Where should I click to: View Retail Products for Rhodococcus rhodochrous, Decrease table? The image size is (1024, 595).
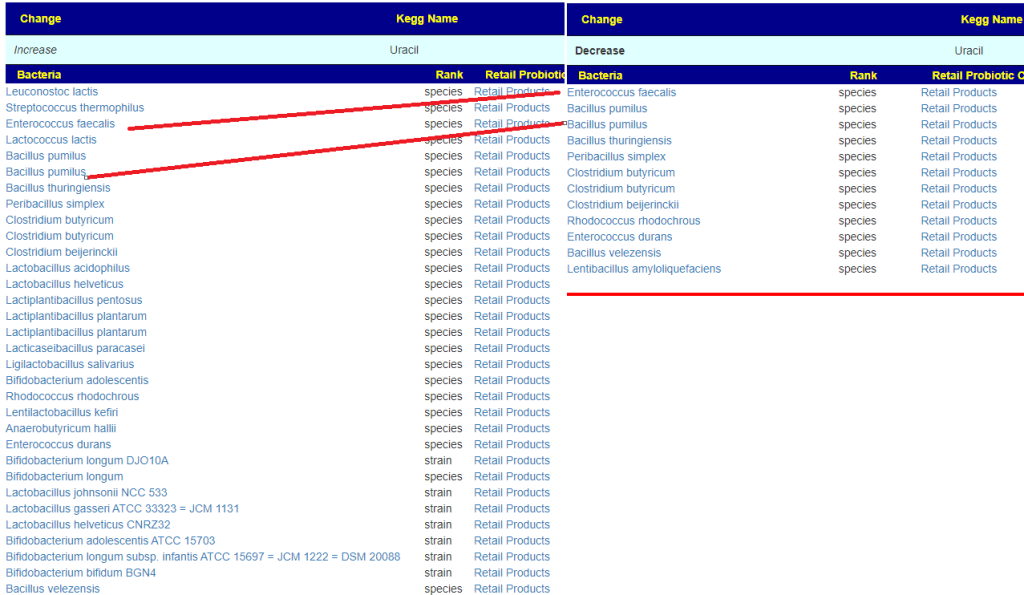[959, 221]
